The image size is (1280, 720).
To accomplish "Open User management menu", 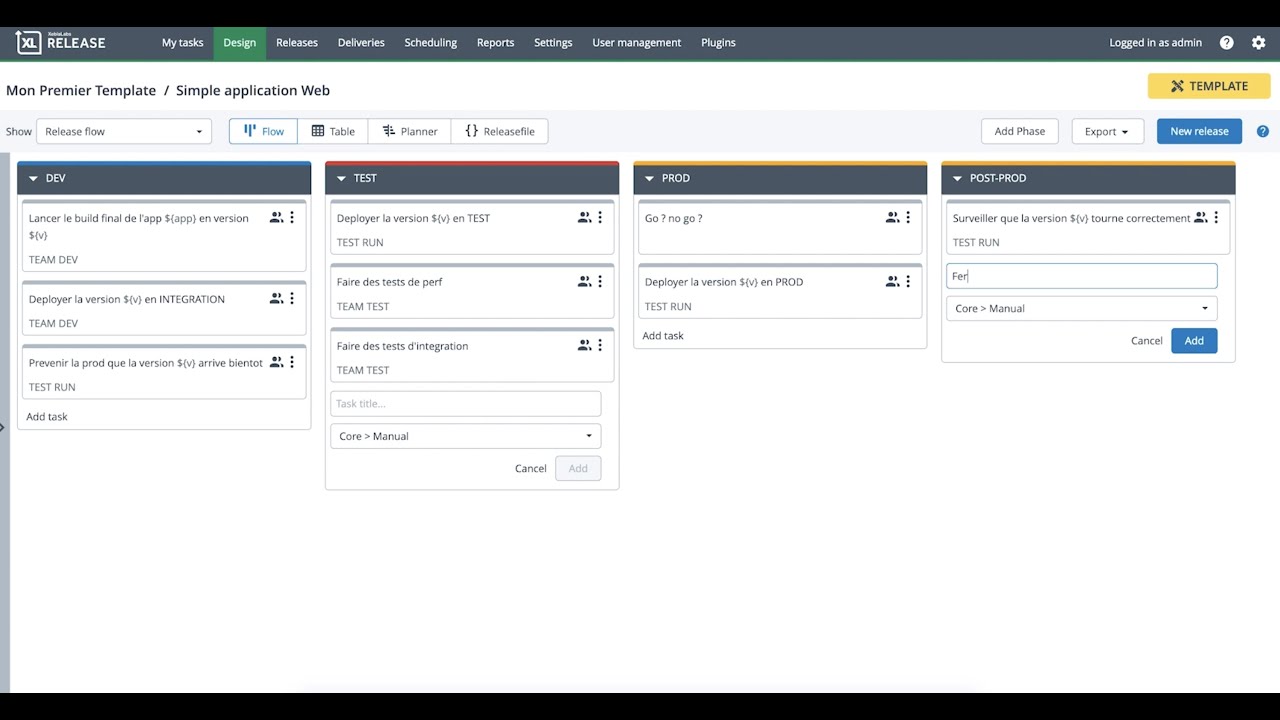I will coord(637,43).
